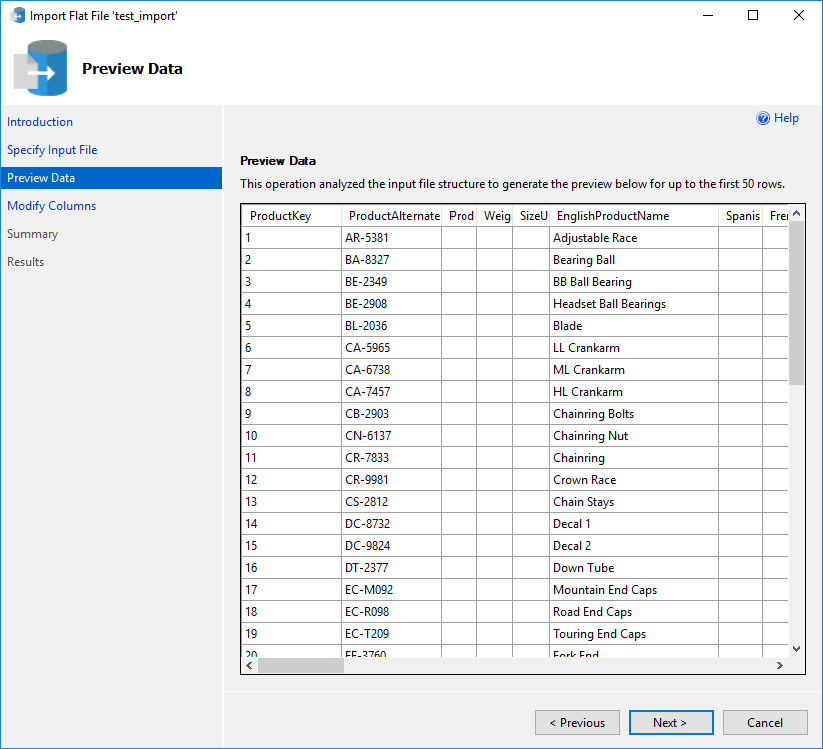Click the vertical scrollbar down arrow

pyautogui.click(x=796, y=648)
